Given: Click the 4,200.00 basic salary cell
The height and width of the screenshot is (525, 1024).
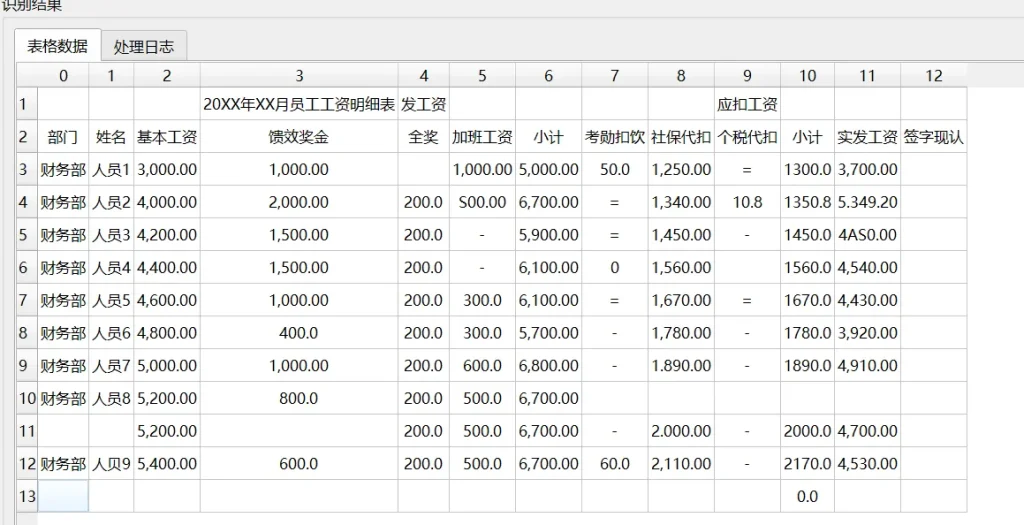Looking at the screenshot, I should click(x=167, y=235).
